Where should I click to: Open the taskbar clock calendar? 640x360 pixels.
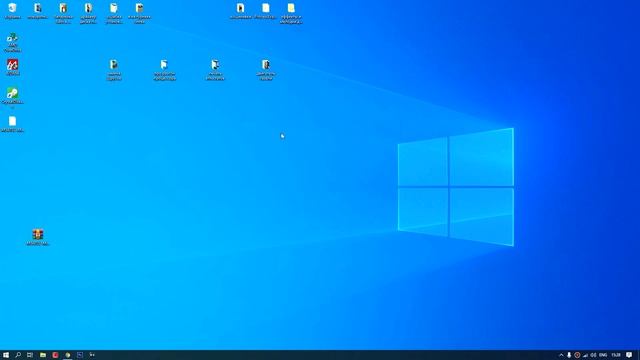(x=616, y=355)
